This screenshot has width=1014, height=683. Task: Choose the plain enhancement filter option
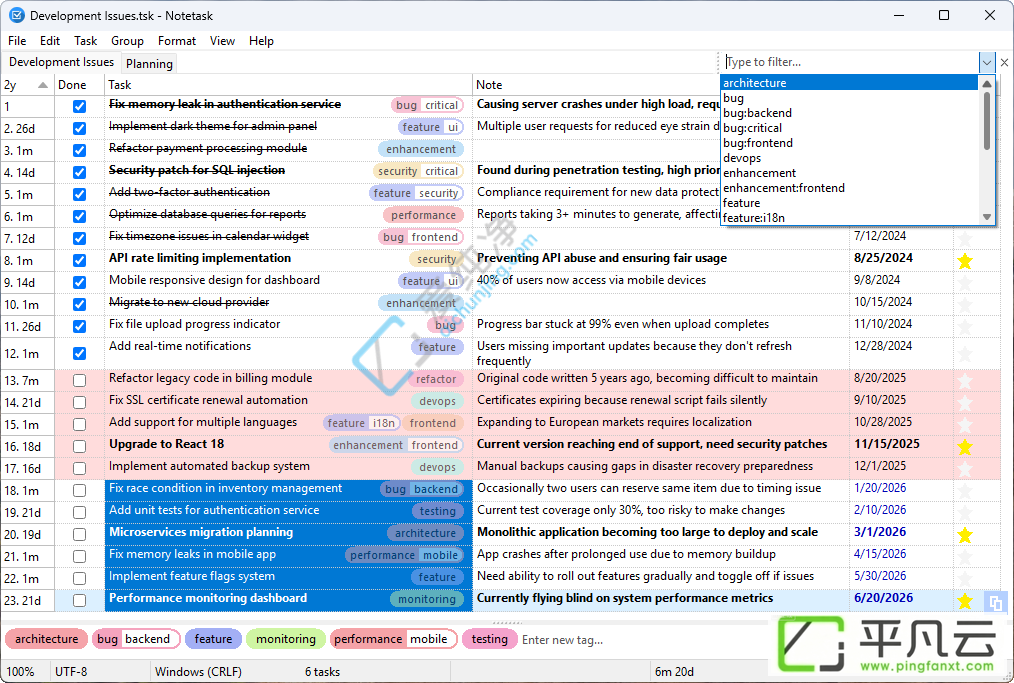tap(849, 173)
